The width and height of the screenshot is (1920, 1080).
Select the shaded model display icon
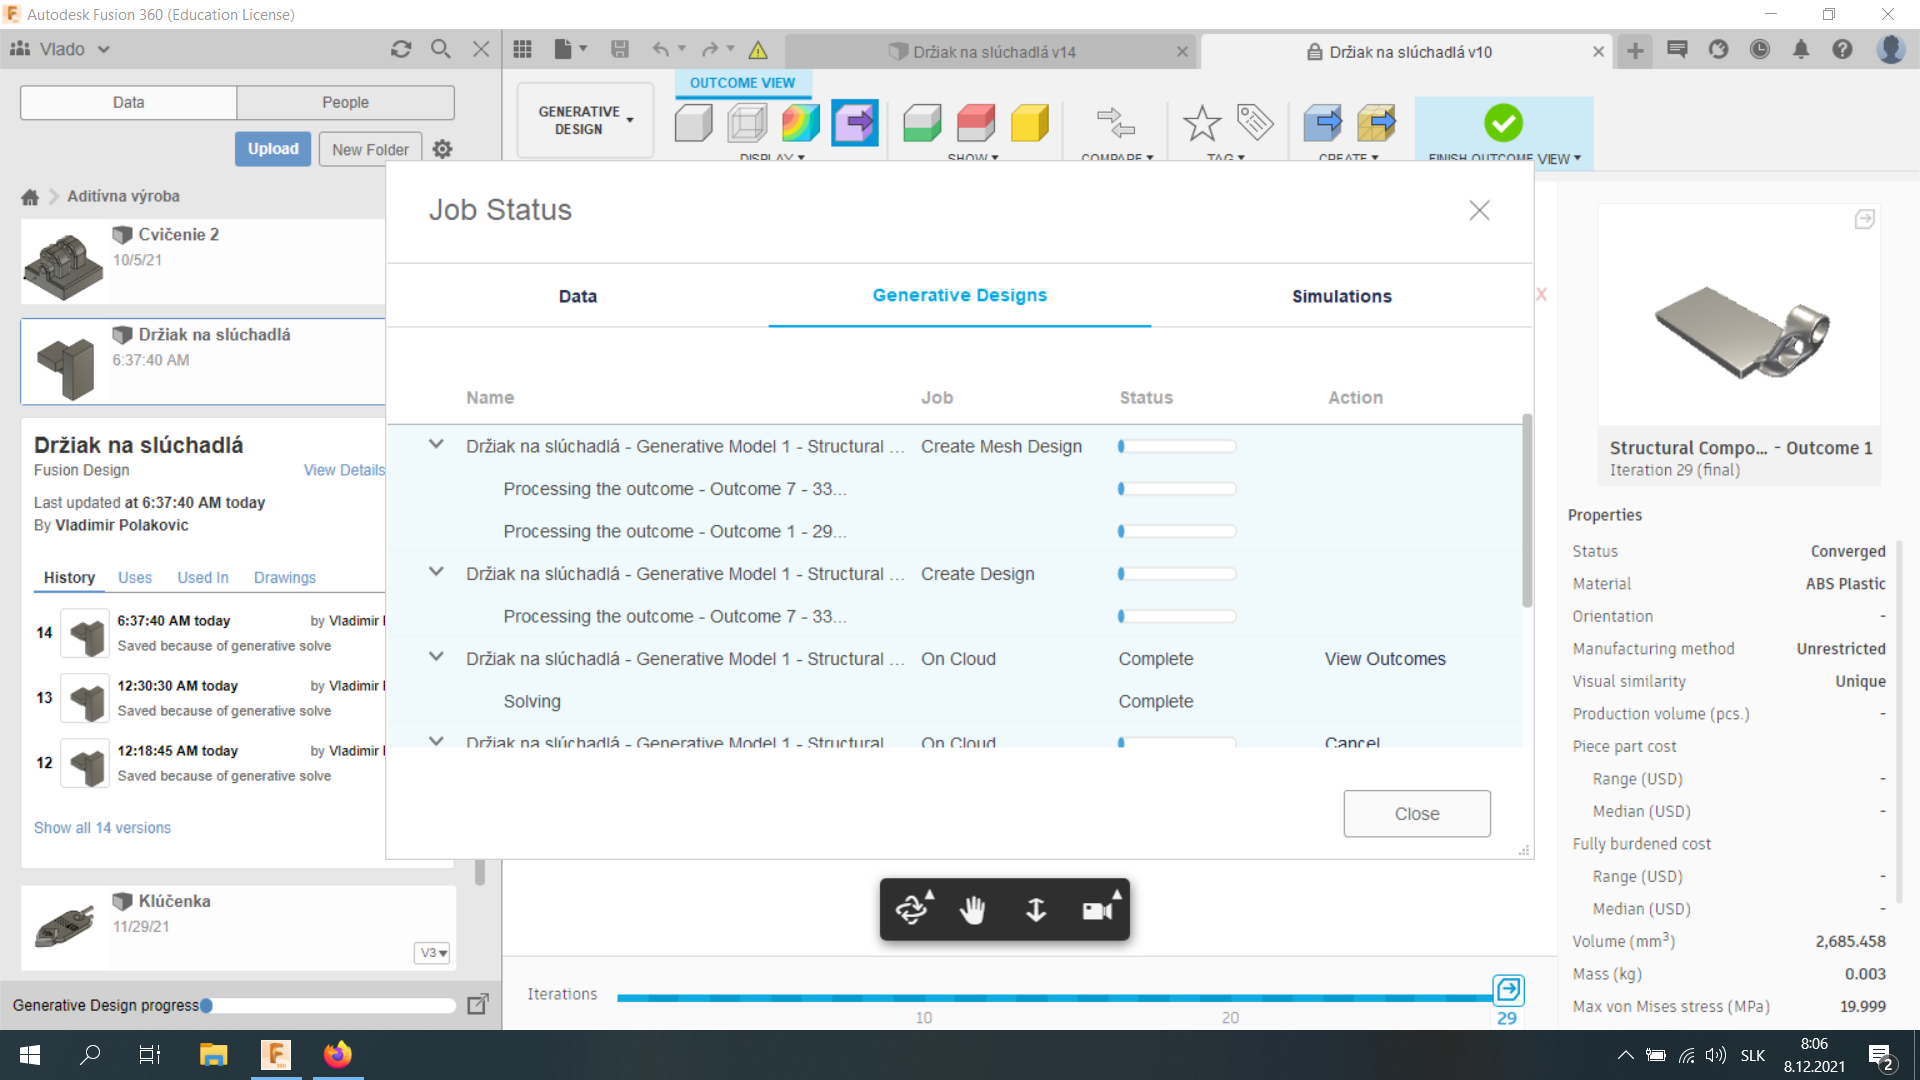pyautogui.click(x=693, y=123)
